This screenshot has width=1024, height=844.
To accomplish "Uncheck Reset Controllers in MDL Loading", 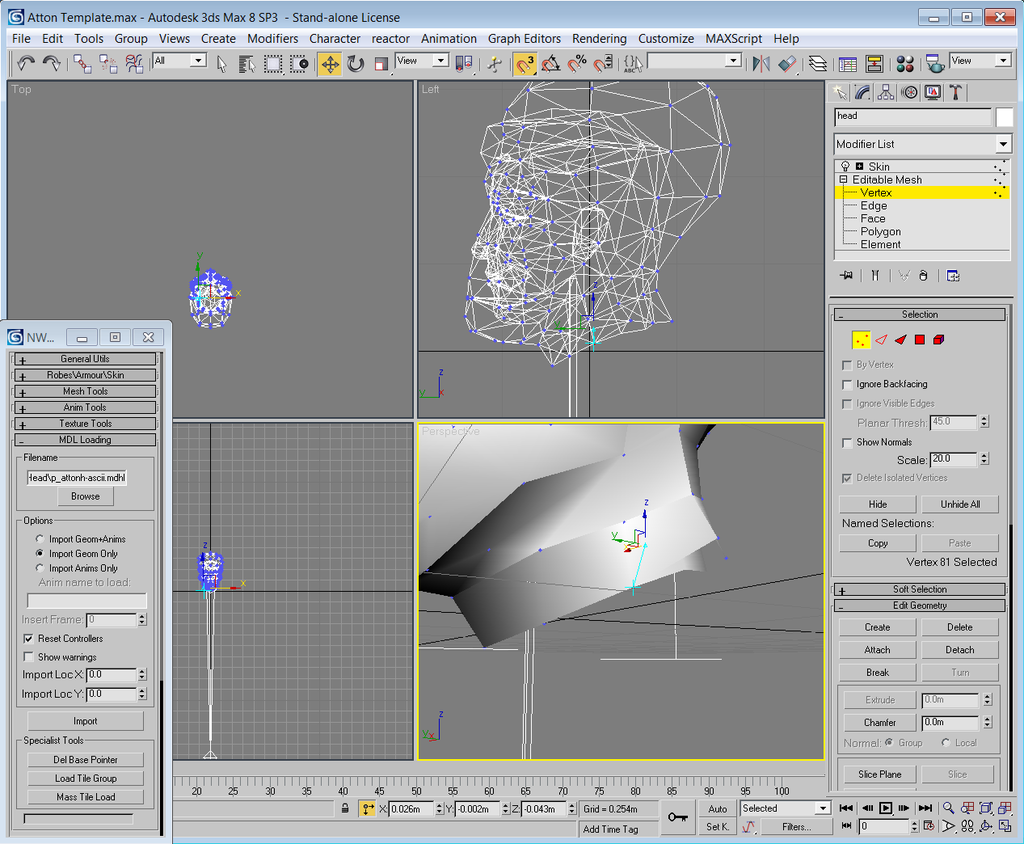I will (28, 639).
